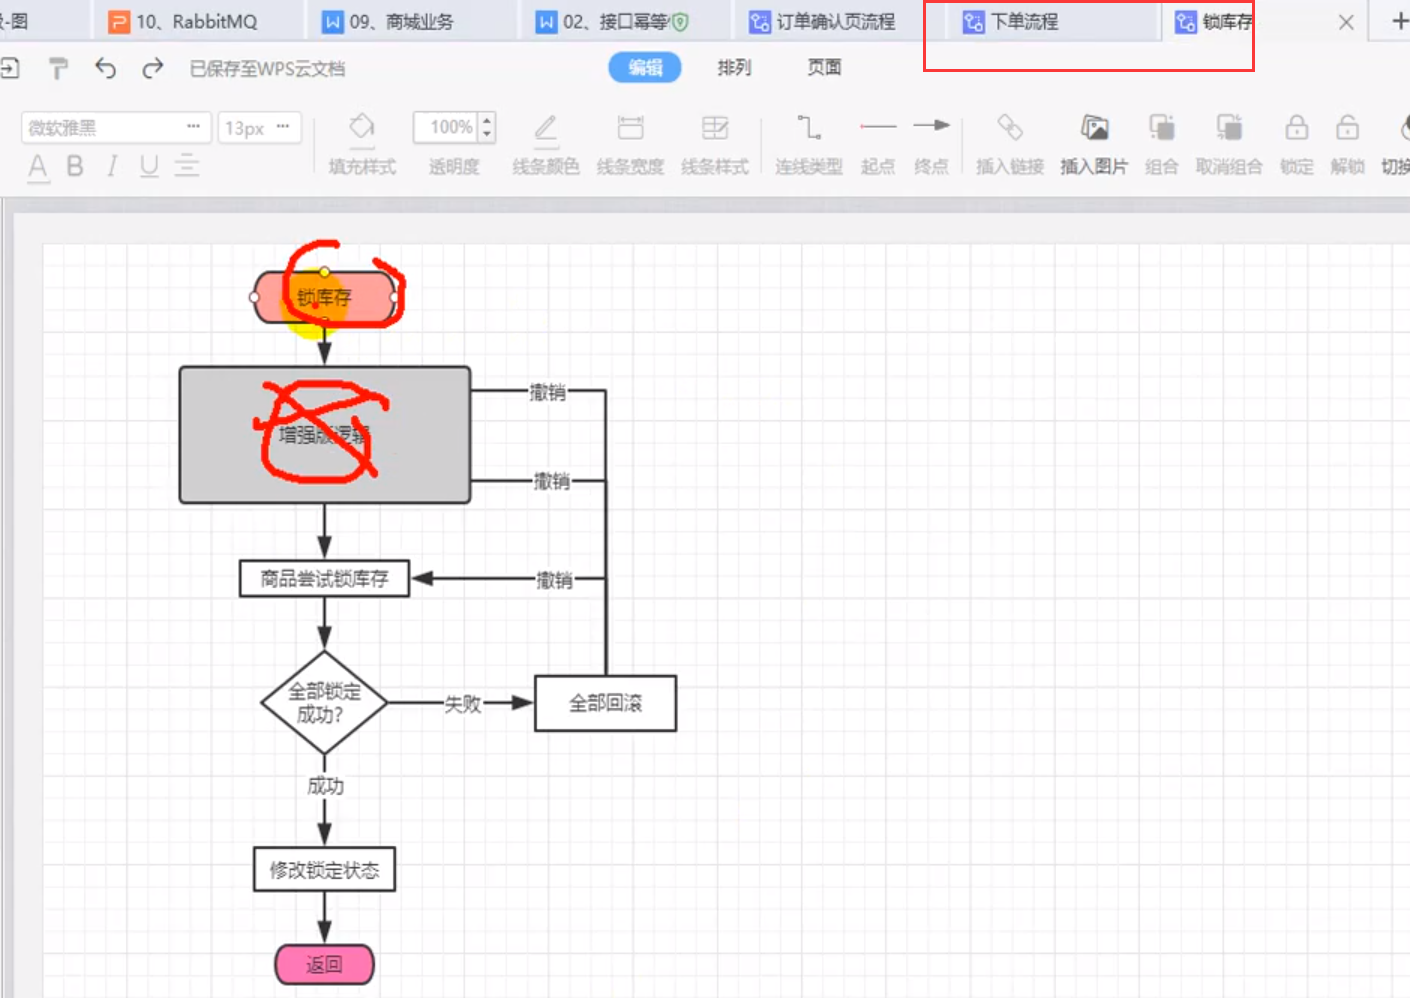1410x998 pixels.
Task: Click the 锁定 lock icon
Action: click(x=1296, y=128)
